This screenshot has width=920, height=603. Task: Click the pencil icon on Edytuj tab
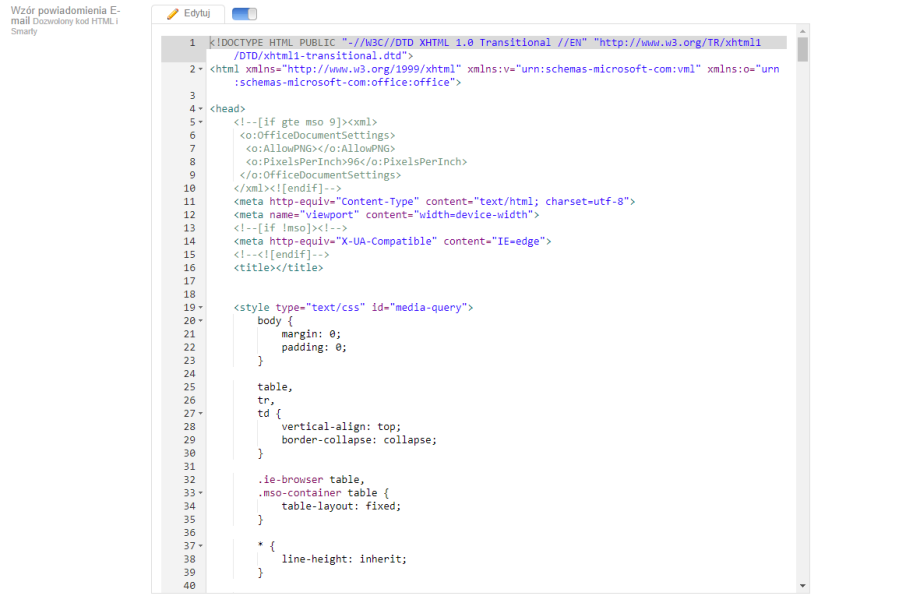pos(173,14)
